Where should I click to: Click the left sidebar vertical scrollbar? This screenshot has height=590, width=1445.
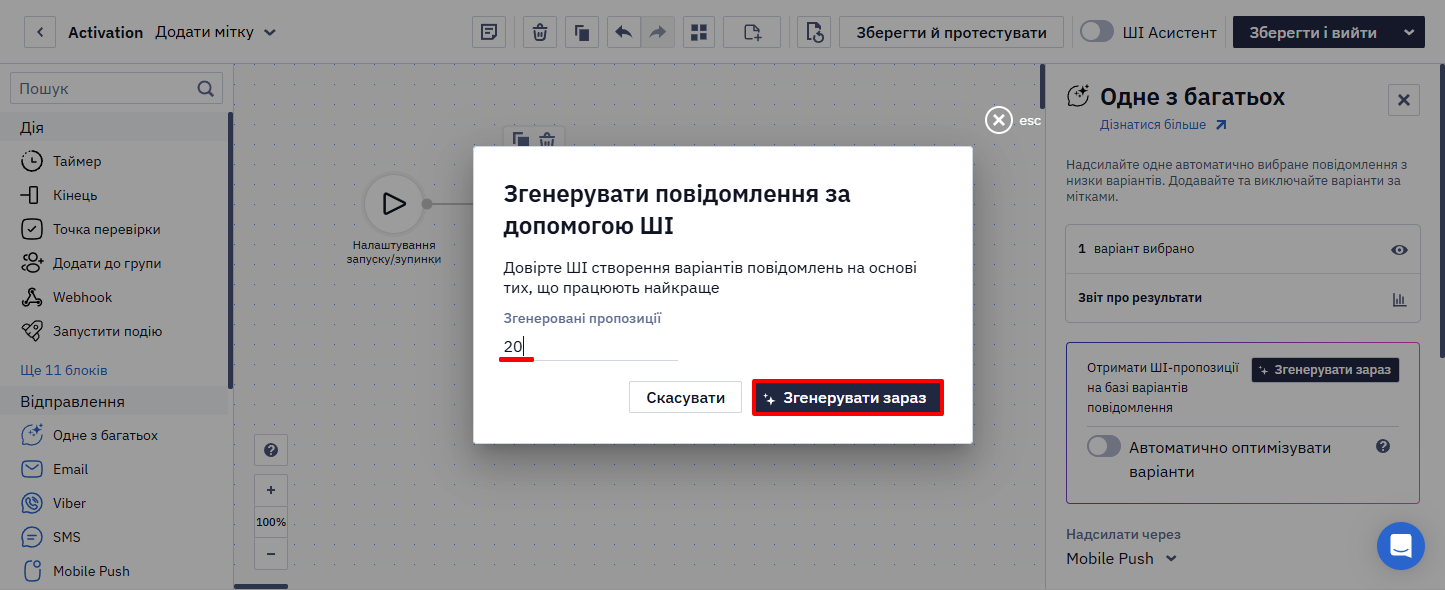click(230, 250)
